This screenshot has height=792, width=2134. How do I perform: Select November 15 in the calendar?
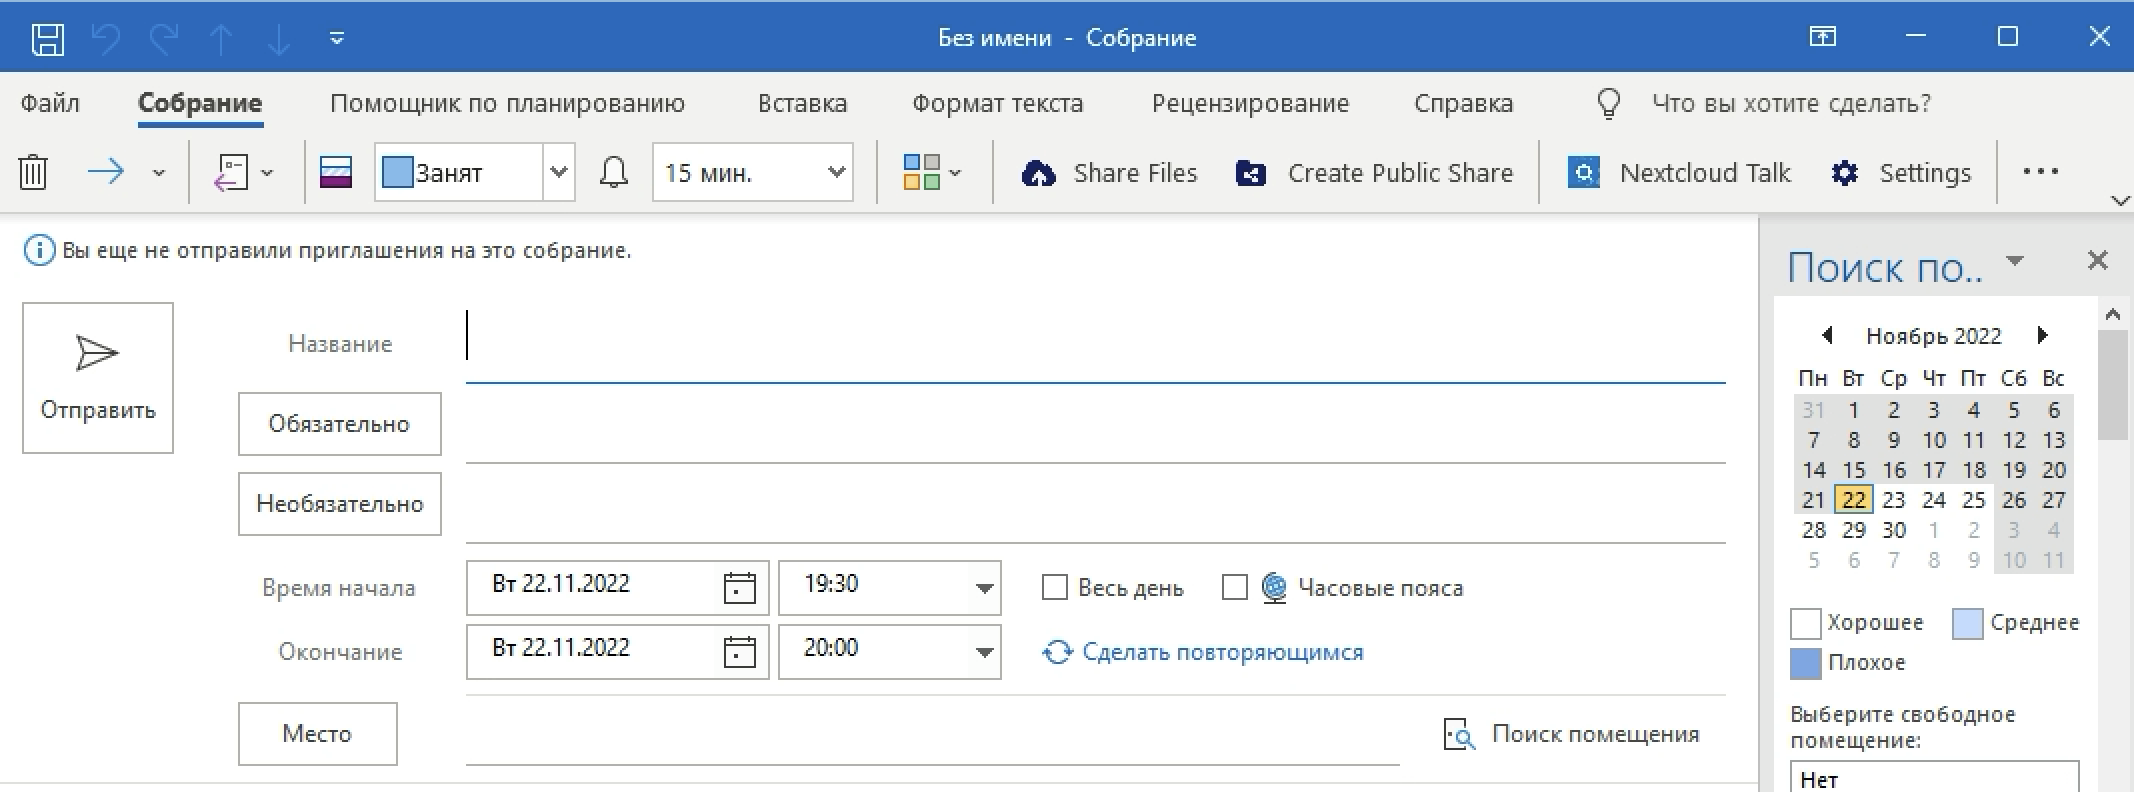click(x=1854, y=470)
